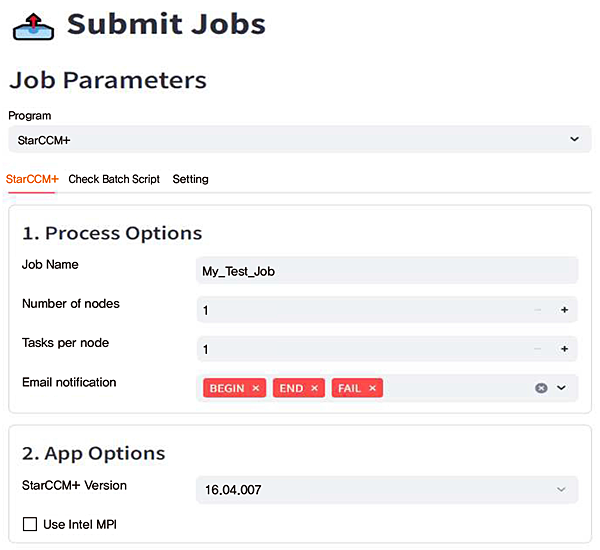Image resolution: width=600 pixels, height=550 pixels.
Task: Click the Job Name input field
Action: pos(387,271)
